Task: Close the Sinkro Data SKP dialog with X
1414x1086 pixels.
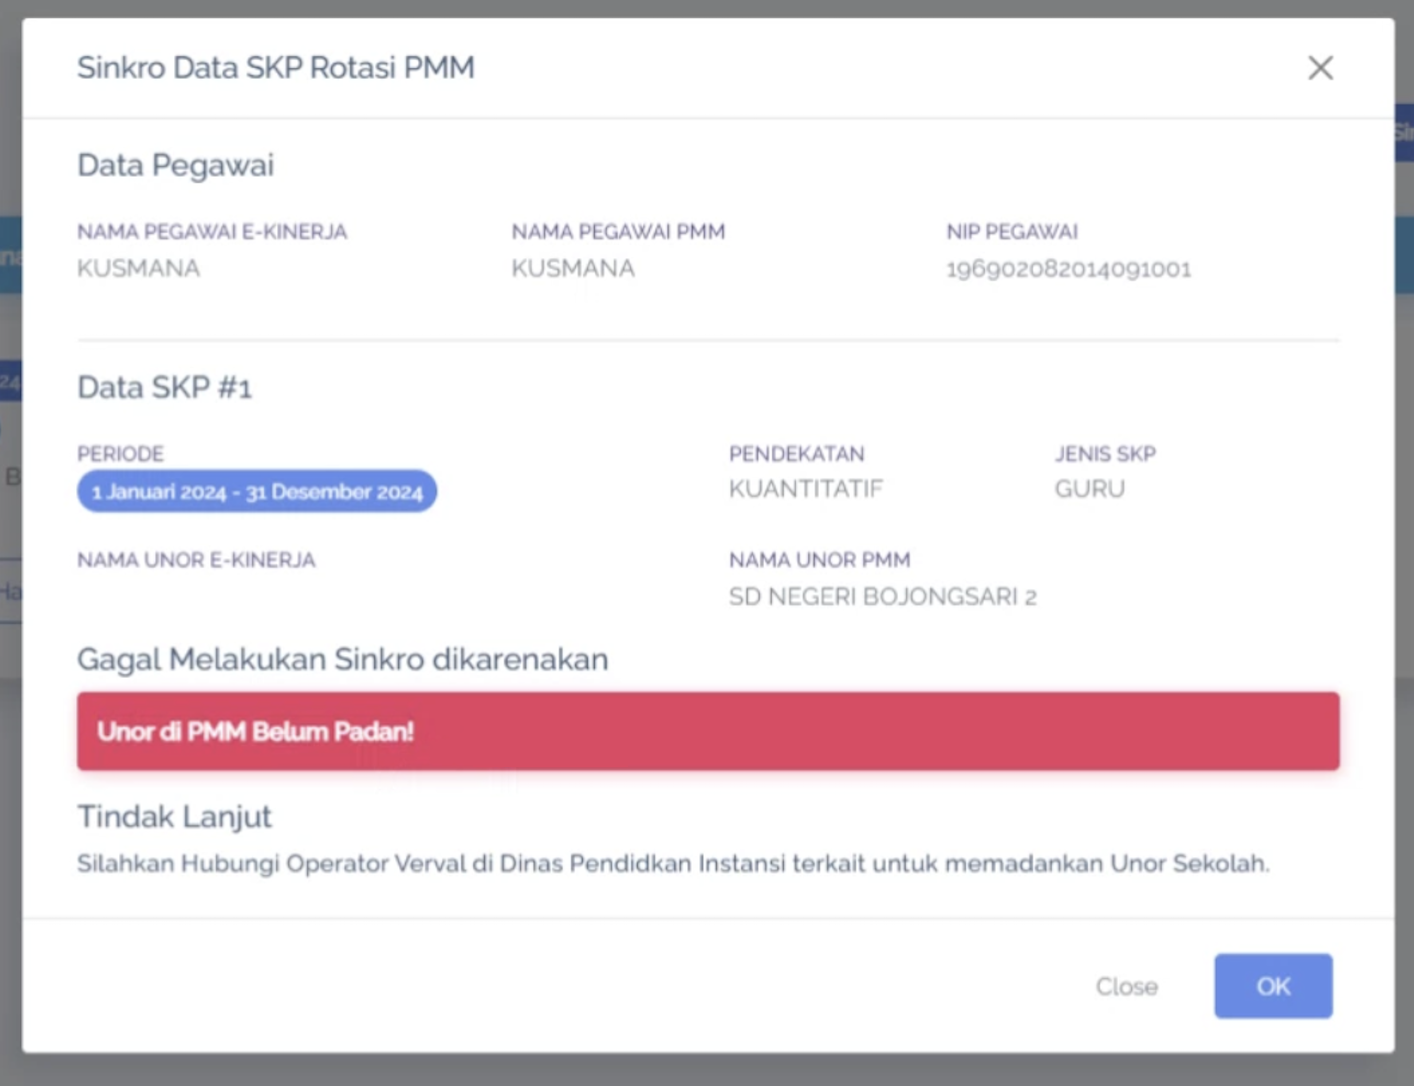Action: point(1320,68)
